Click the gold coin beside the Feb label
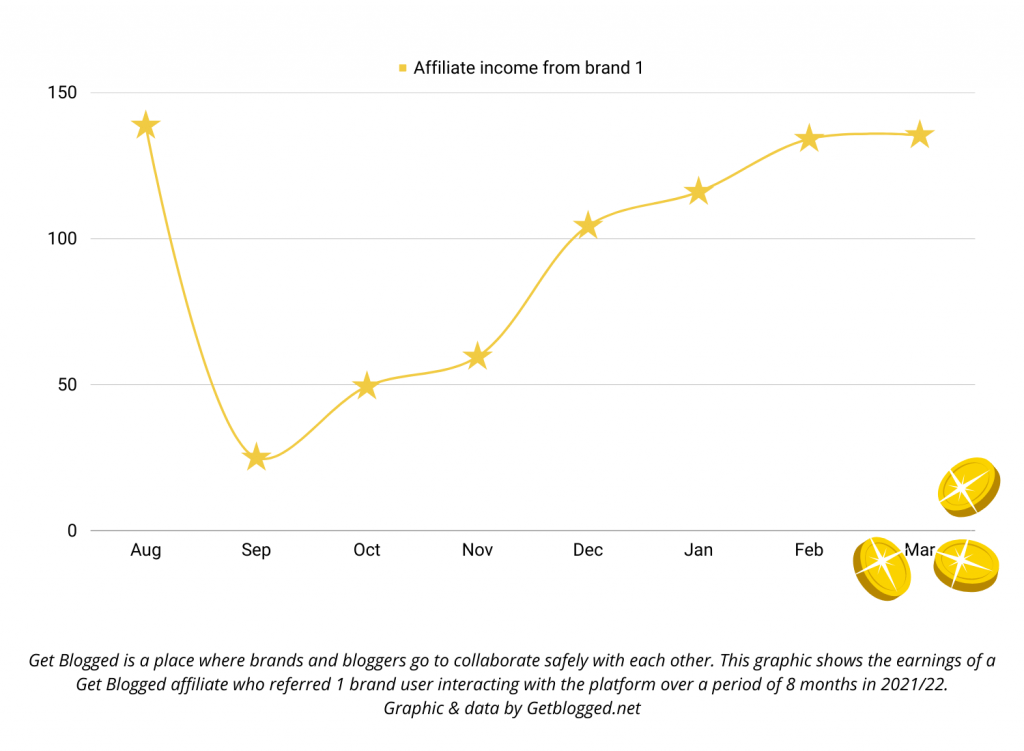 [881, 566]
